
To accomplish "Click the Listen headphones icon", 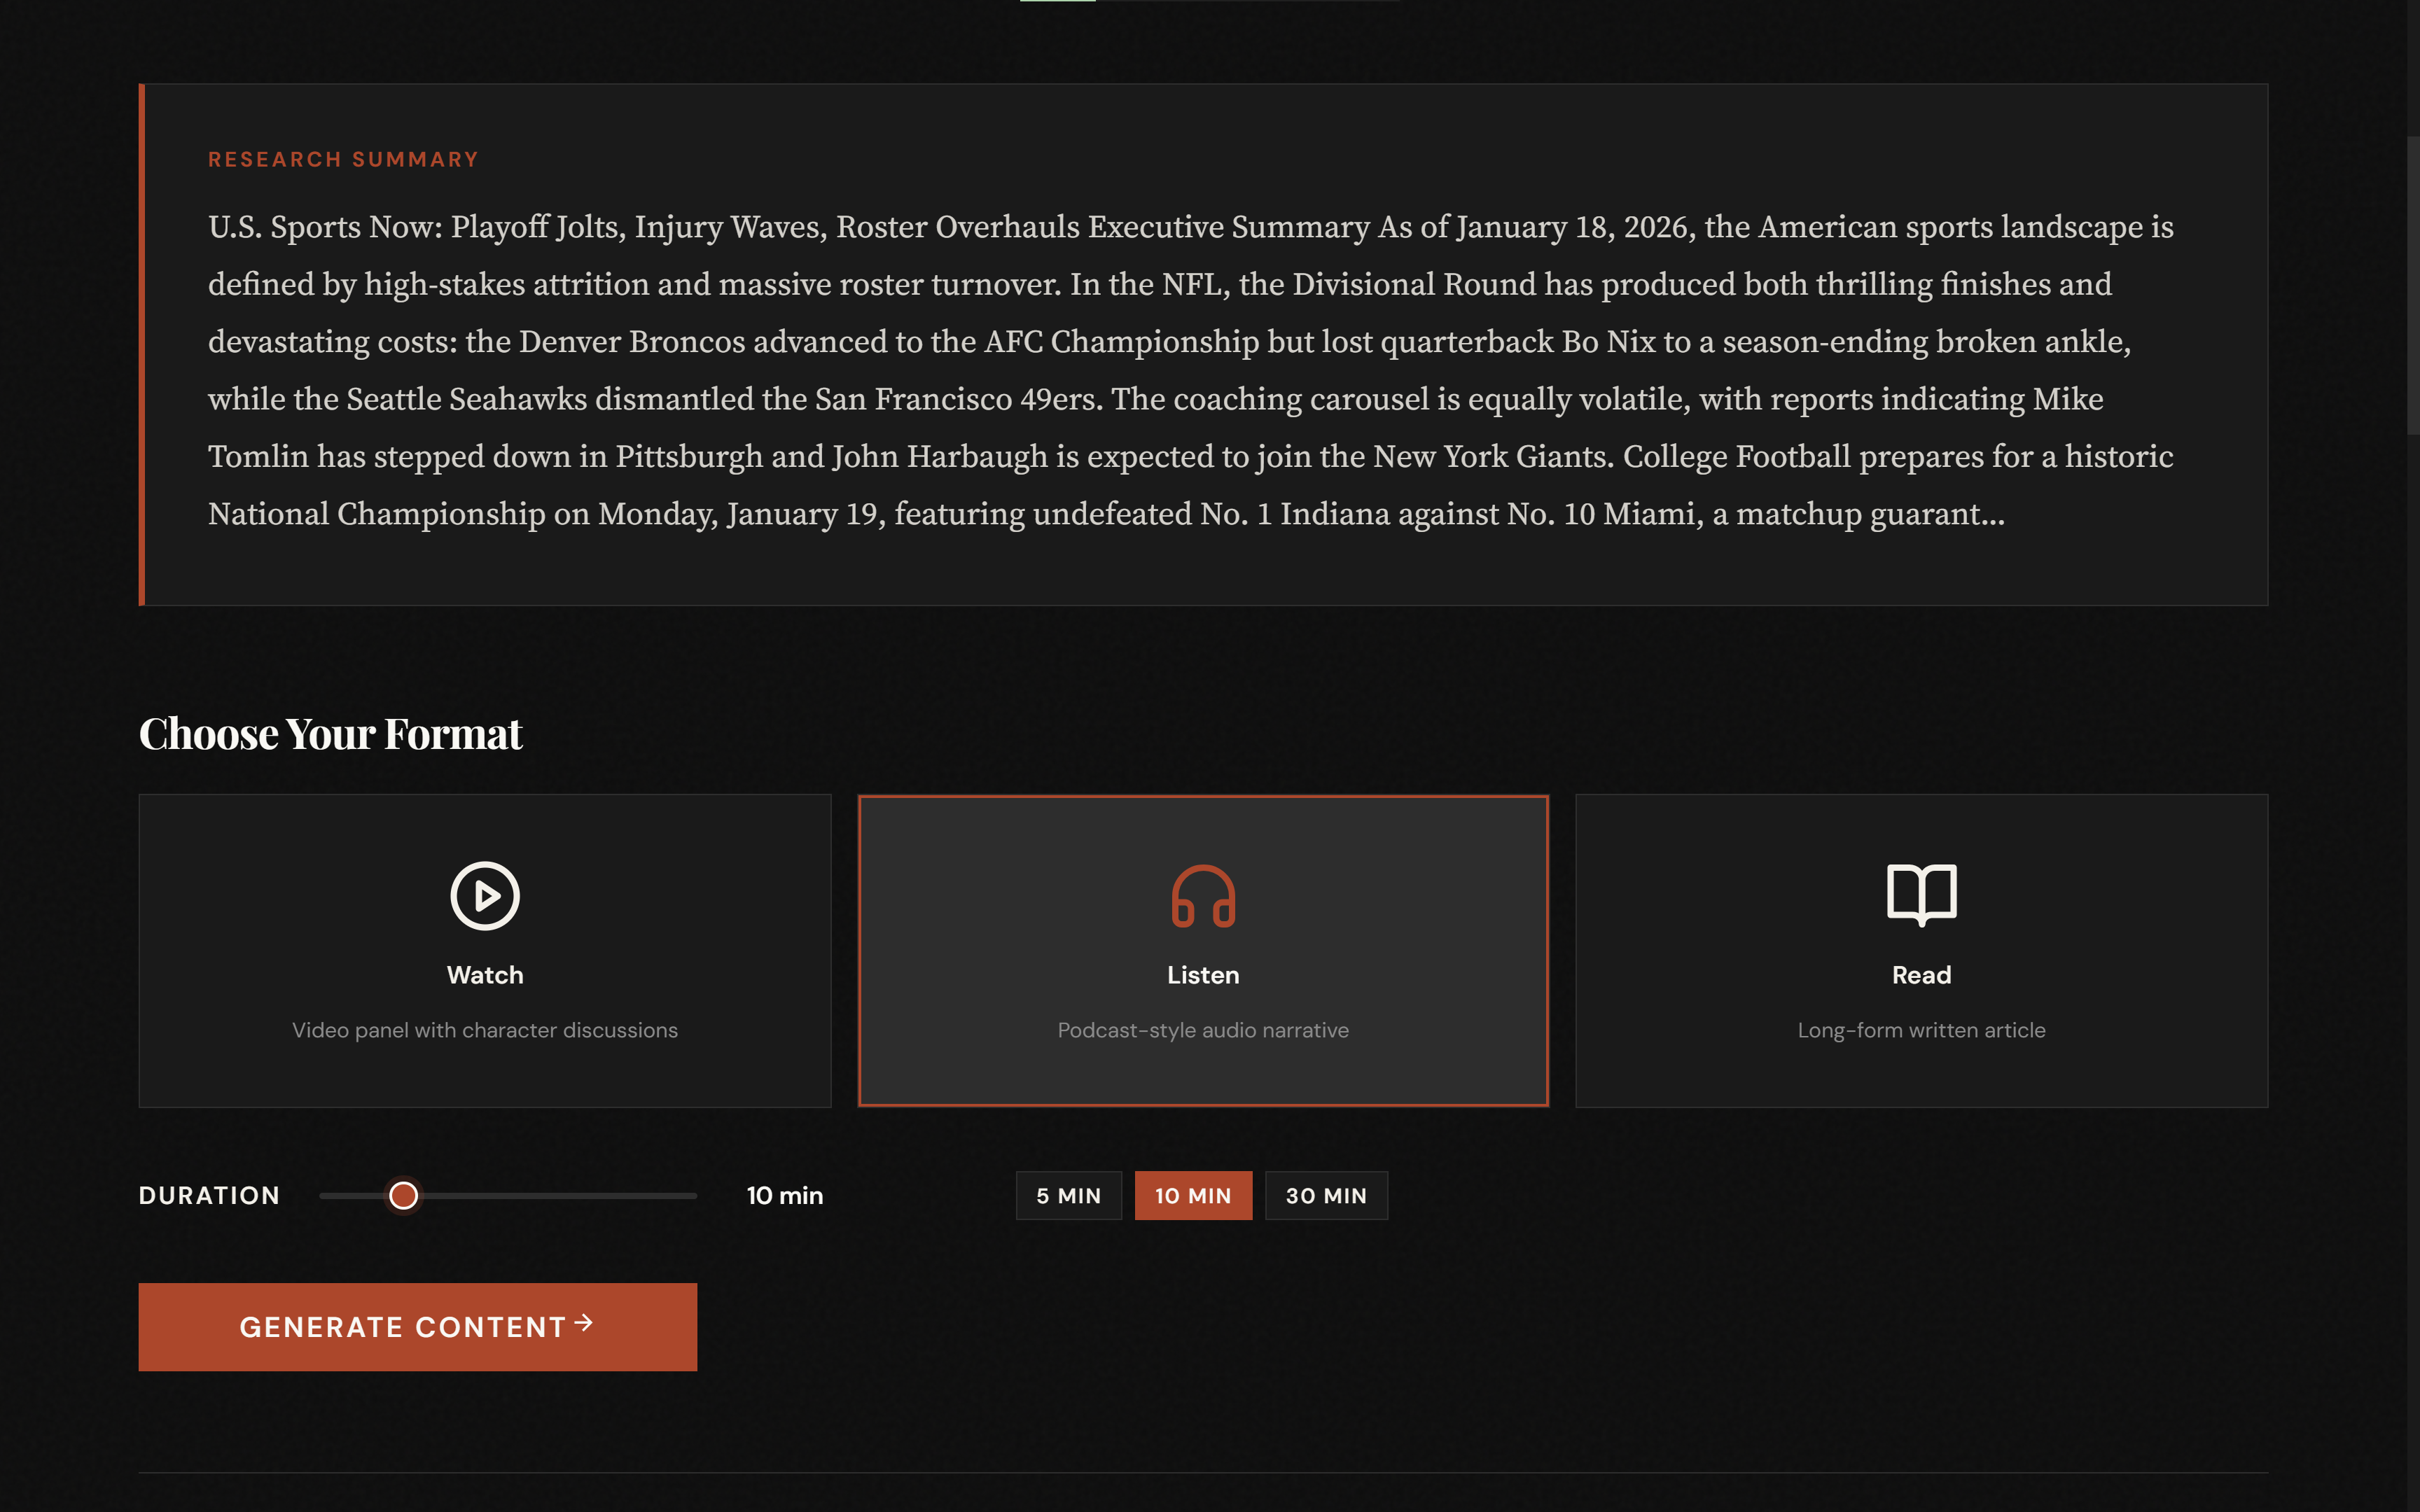I will click(1203, 896).
